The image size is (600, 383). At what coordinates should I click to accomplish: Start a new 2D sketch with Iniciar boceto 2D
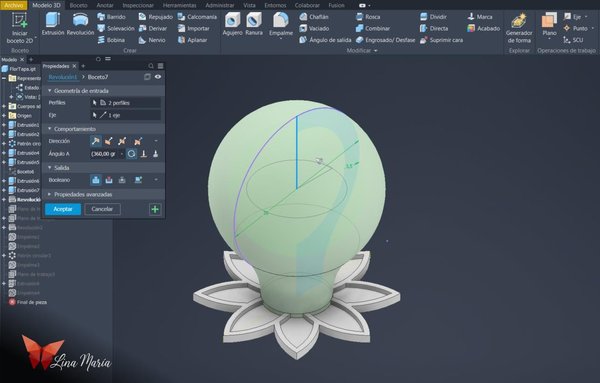pyautogui.click(x=20, y=28)
